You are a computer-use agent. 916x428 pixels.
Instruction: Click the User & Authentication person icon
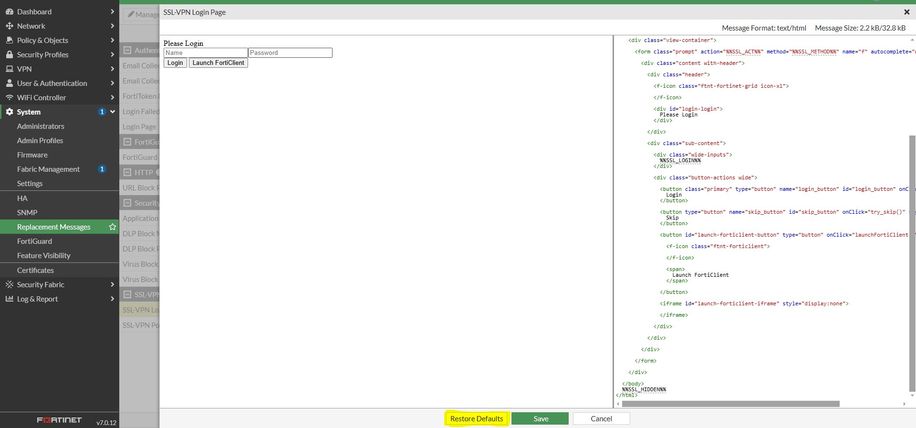tap(9, 83)
